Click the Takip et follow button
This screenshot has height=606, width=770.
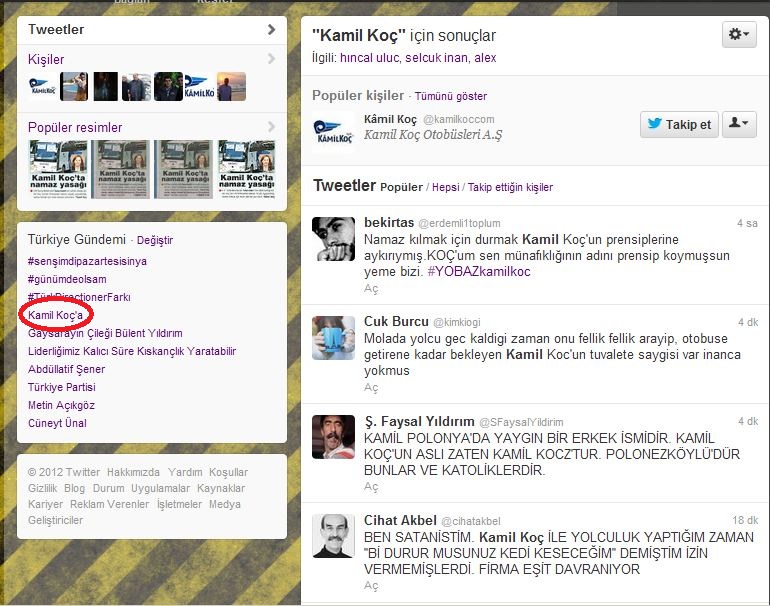click(x=679, y=124)
